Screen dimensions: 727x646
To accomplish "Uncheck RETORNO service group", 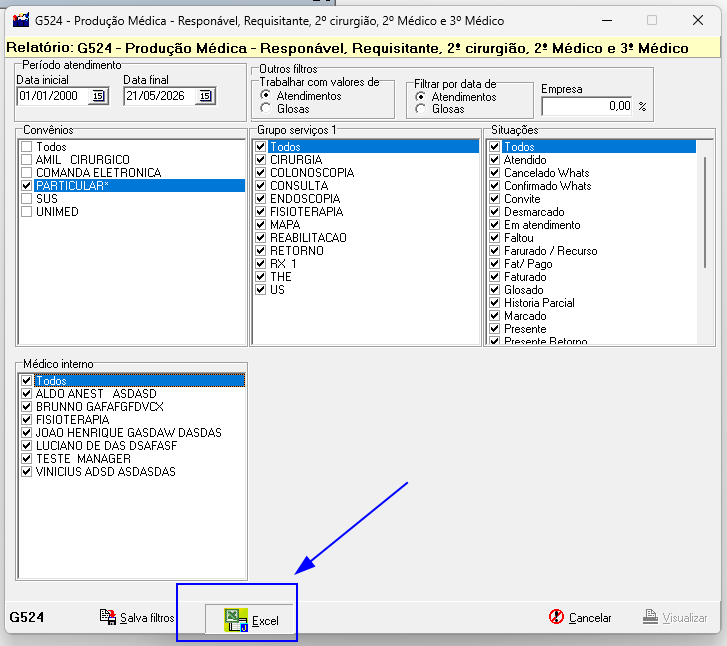I will [261, 250].
